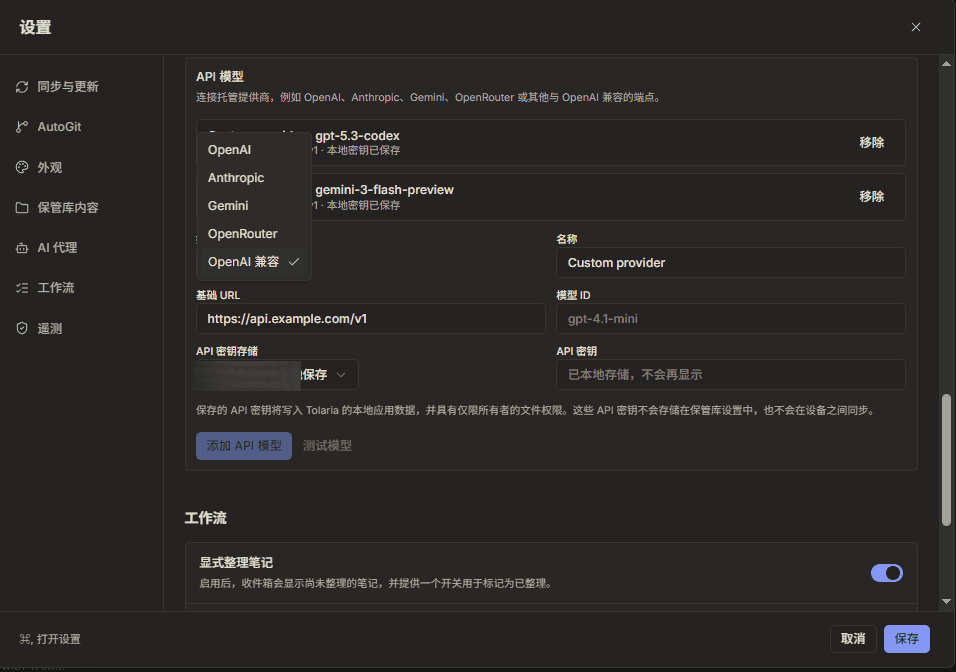Toggle 显式整理笔记 switch off
The height and width of the screenshot is (672, 956).
(x=886, y=573)
